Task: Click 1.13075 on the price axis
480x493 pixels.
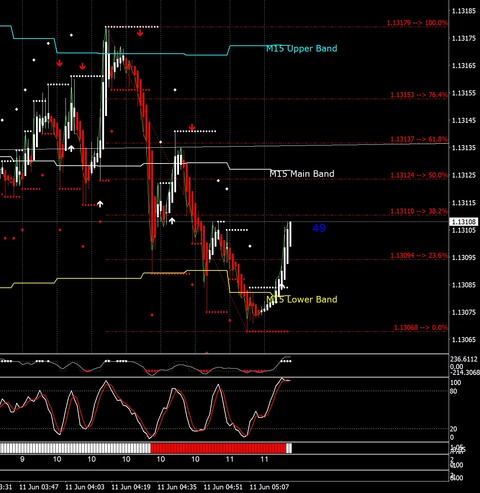Action: tap(464, 312)
